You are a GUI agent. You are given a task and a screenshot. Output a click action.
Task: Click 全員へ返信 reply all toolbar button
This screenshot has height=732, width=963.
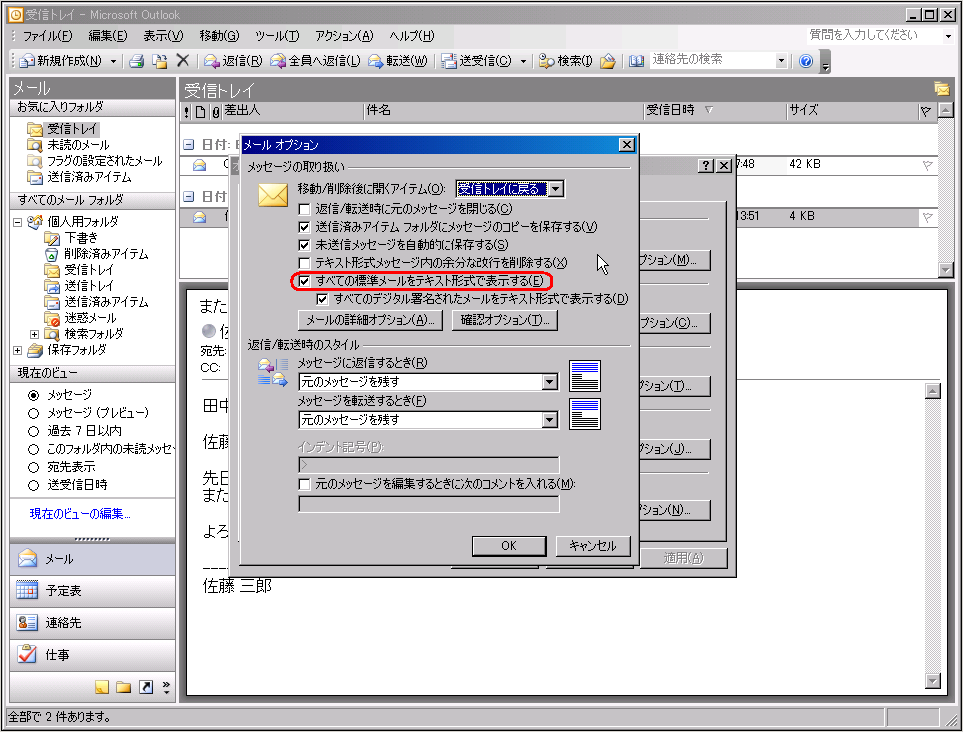315,61
